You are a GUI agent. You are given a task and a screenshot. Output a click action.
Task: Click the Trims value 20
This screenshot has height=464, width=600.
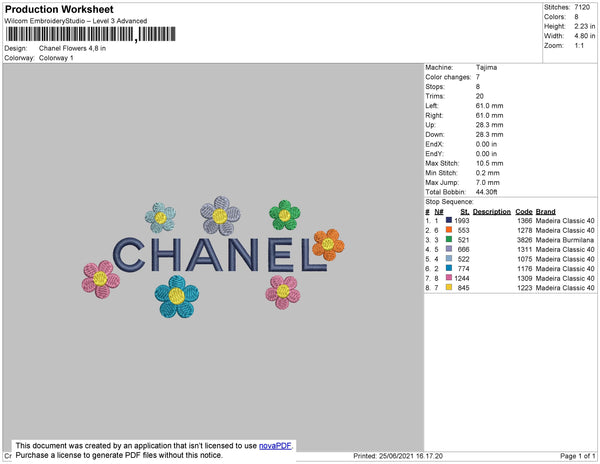tap(479, 96)
